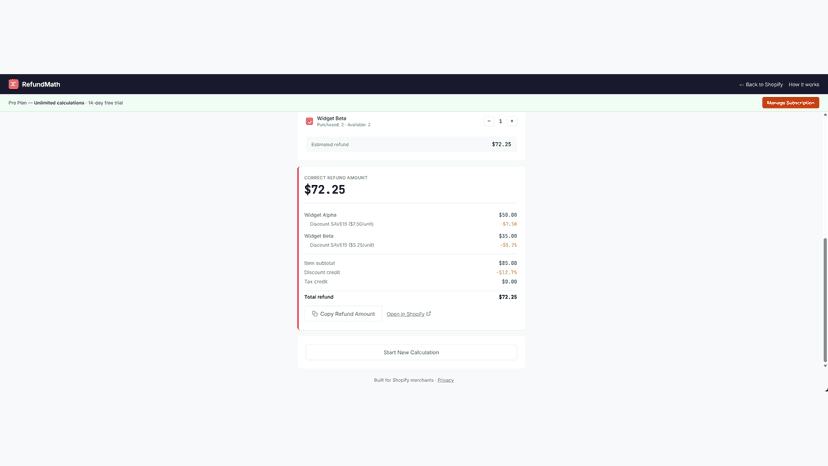Image resolution: width=828 pixels, height=466 pixels.
Task: Open the Privacy footer link
Action: [445, 380]
